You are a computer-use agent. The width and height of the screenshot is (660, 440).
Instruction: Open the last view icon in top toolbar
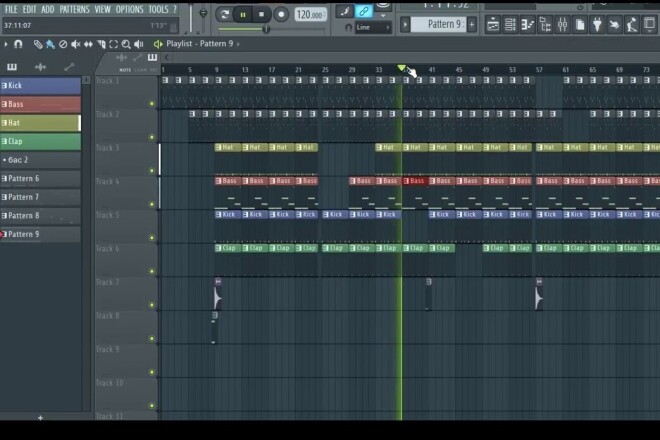pos(650,24)
